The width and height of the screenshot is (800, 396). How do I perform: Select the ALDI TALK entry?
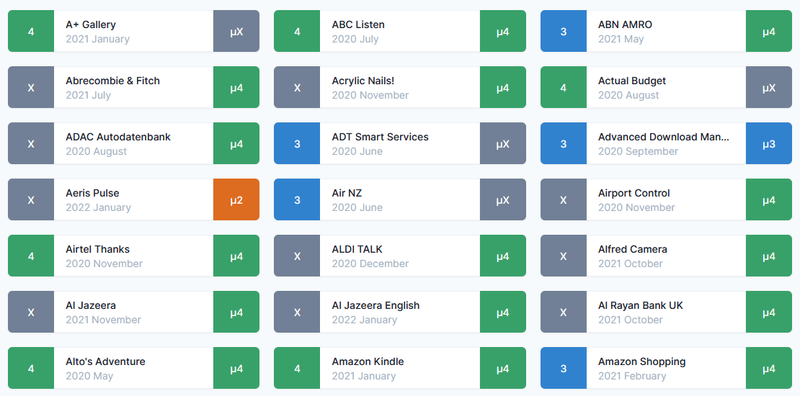400,256
